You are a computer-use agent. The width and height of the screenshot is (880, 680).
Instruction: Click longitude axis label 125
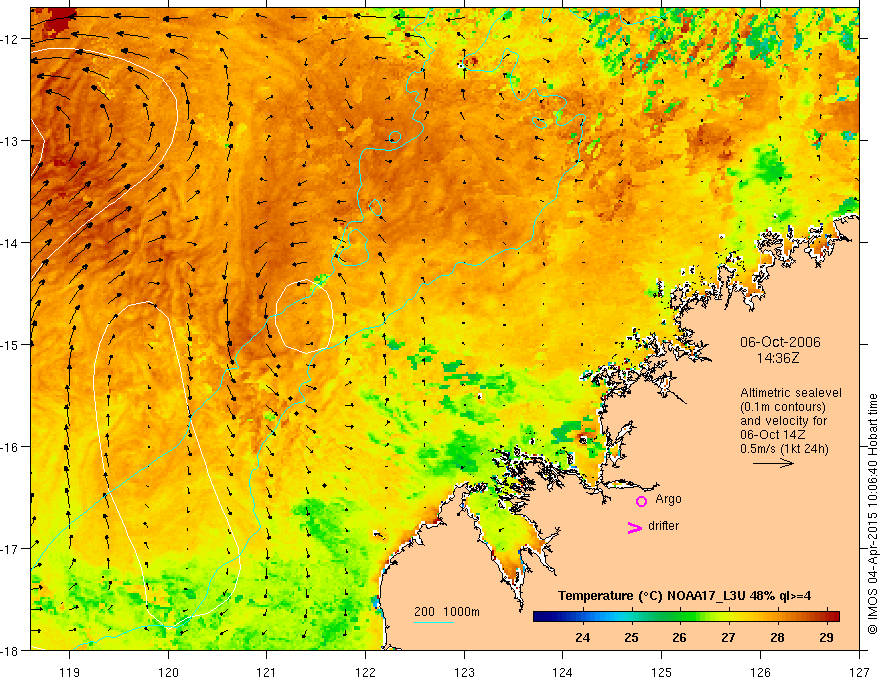point(662,672)
